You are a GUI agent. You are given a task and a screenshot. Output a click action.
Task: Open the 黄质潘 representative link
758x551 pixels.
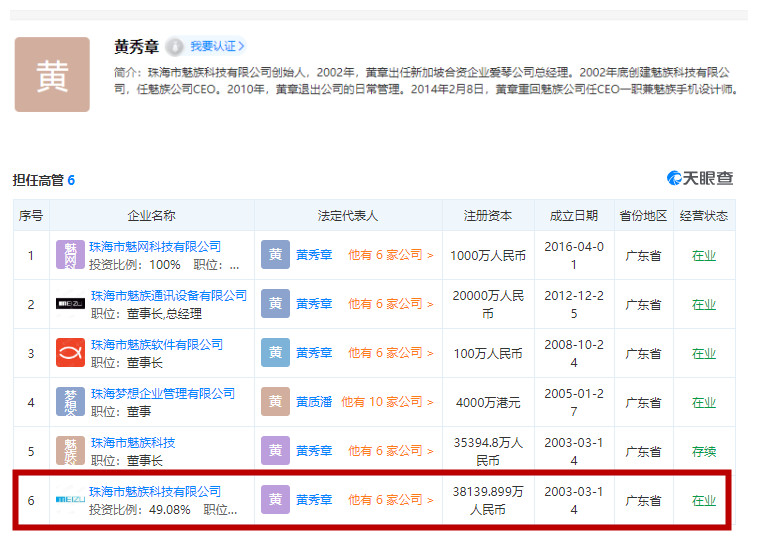pyautogui.click(x=314, y=402)
